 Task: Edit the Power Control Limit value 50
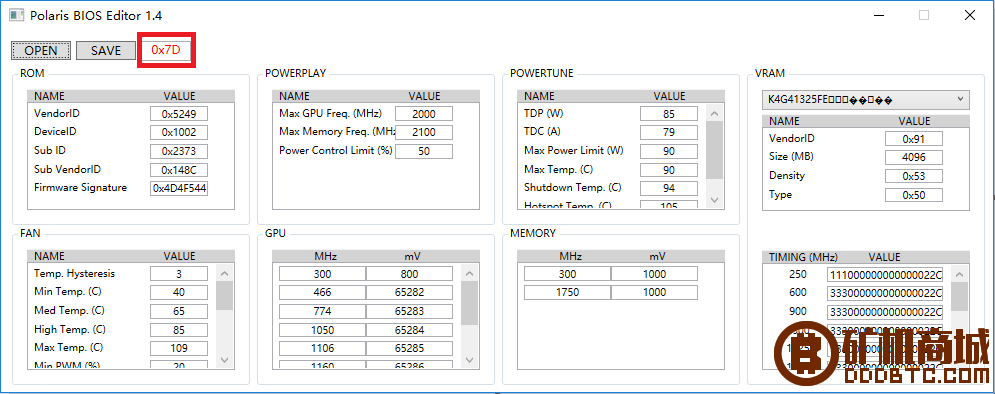(424, 151)
